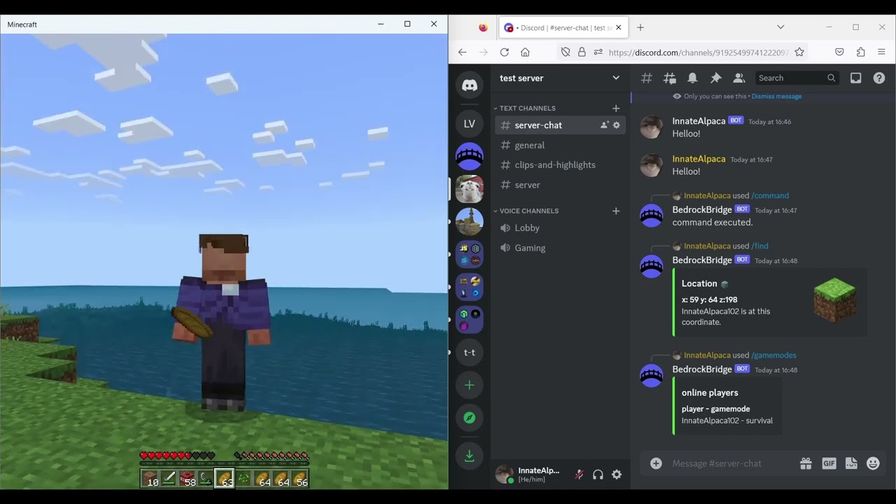Select Minecraft hotbar slot showing 58
Image resolution: width=896 pixels, height=504 pixels.
[187, 478]
